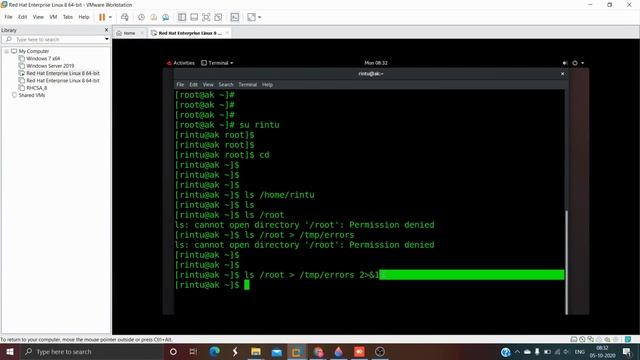
Task: Click the ENG language indicator
Action: pos(580,351)
